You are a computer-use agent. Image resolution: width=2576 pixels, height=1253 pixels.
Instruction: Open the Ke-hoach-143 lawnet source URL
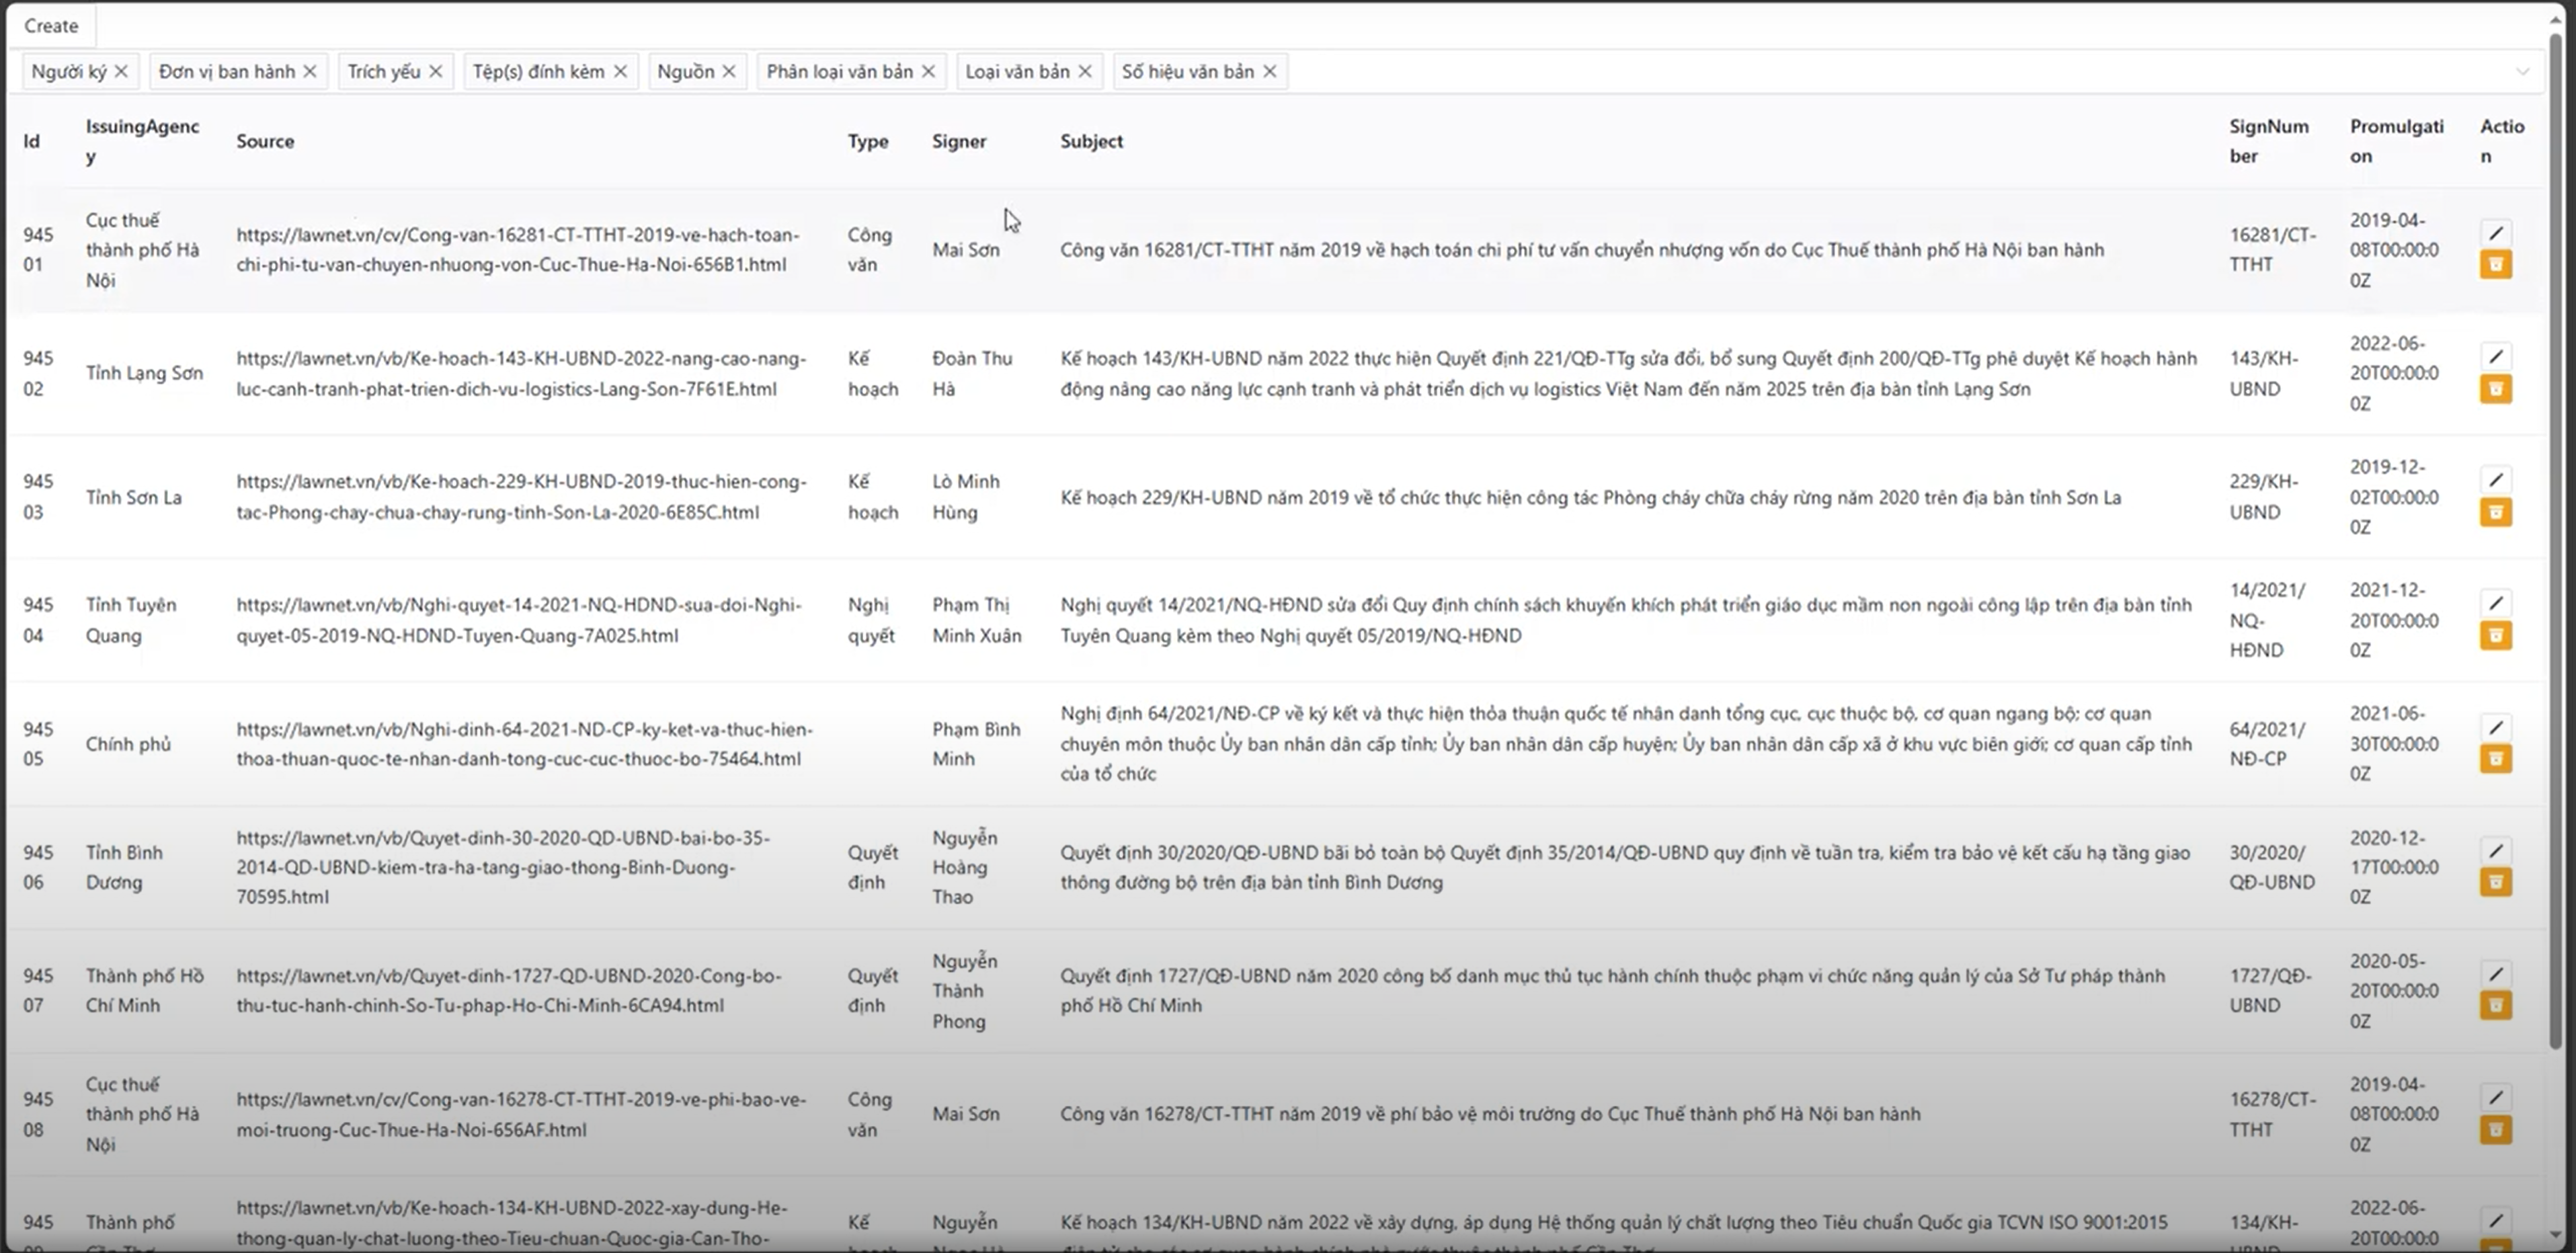point(521,373)
